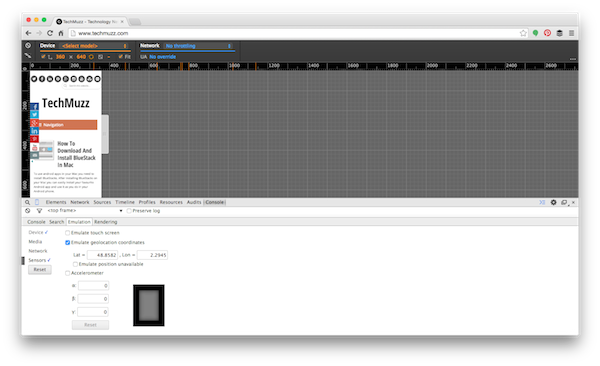This screenshot has width=600, height=366.
Task: Open DevTools settings gear icon
Action: (553, 202)
